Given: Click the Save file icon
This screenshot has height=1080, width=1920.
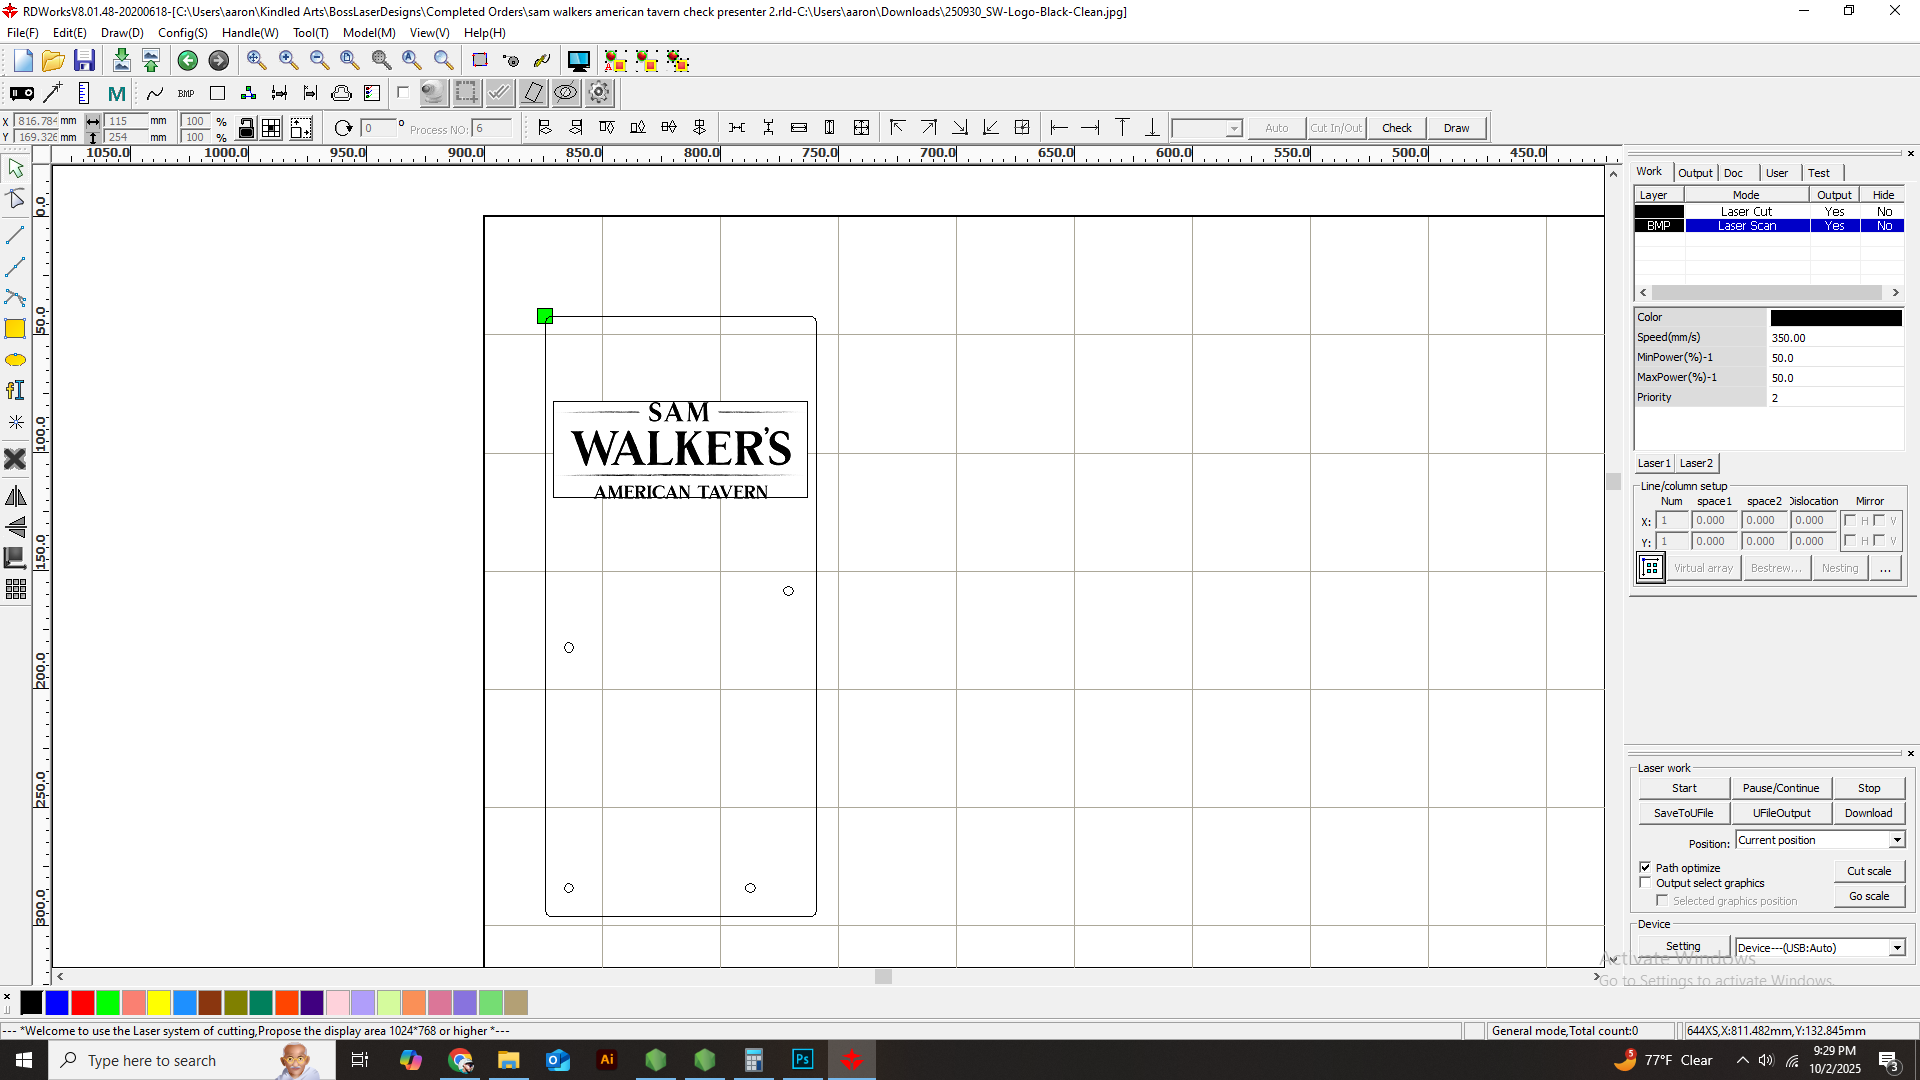Looking at the screenshot, I should coord(84,61).
